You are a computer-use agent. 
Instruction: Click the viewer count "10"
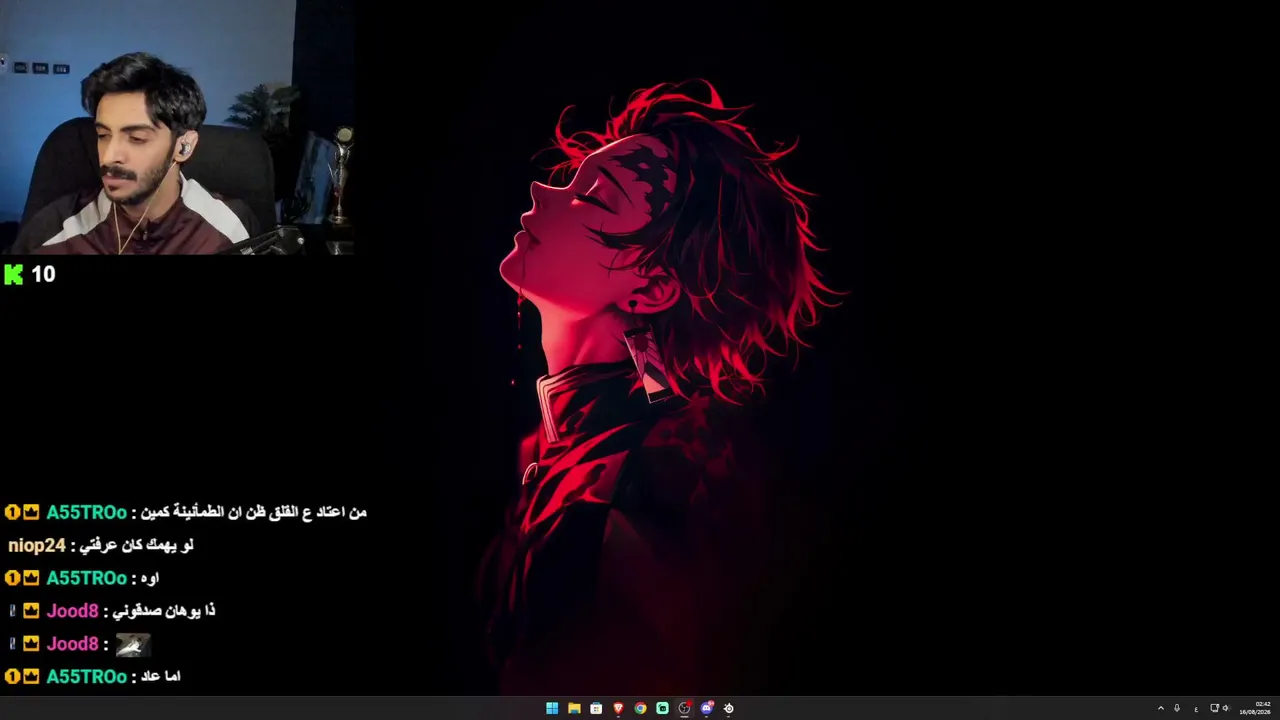[43, 274]
